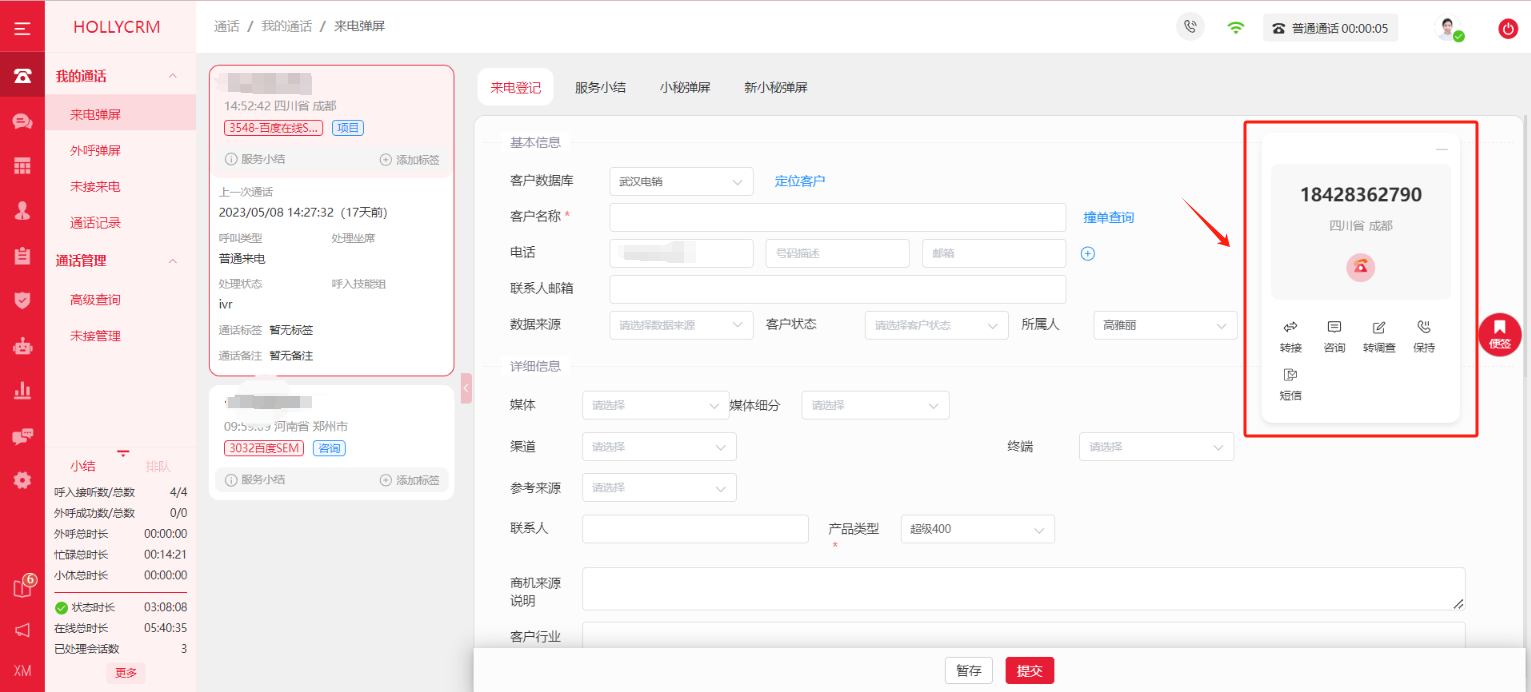
Task: Click the 更多 button under stats
Action: 126,673
